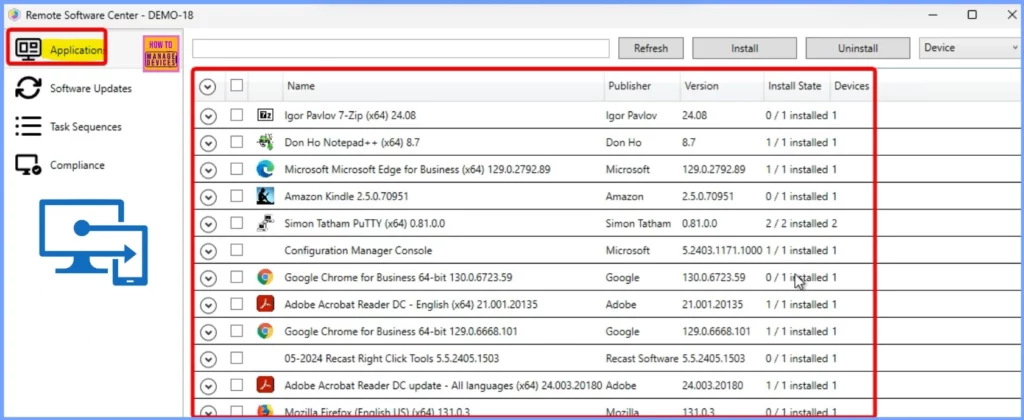Check the Adobe Acrobat Reader DC English row
Screen dimensions: 1024x420
[x=236, y=304]
